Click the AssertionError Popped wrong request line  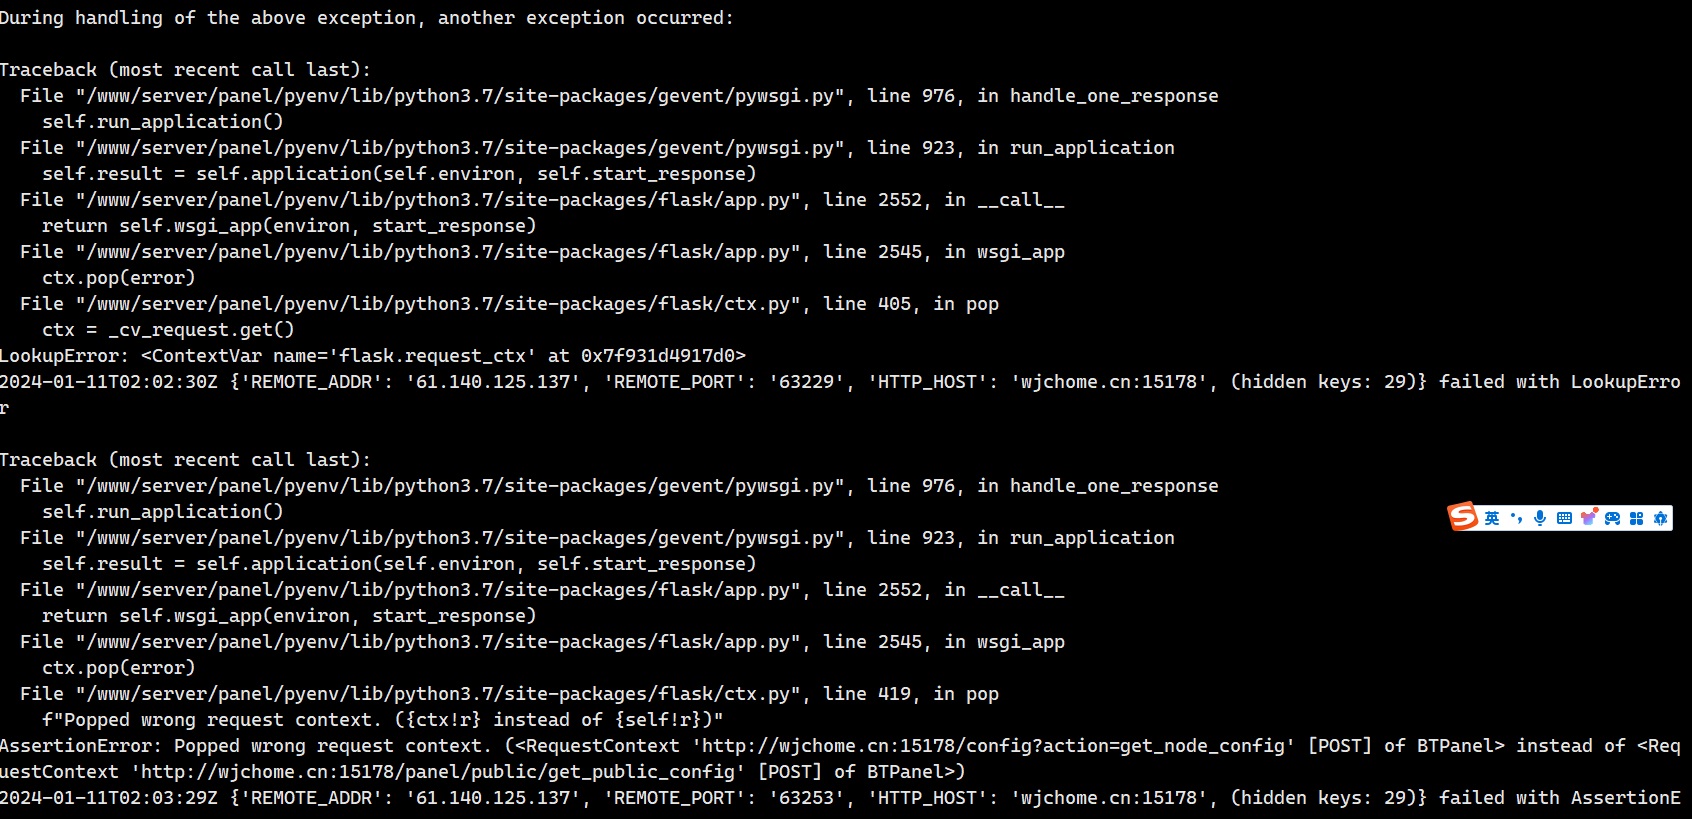click(x=840, y=759)
